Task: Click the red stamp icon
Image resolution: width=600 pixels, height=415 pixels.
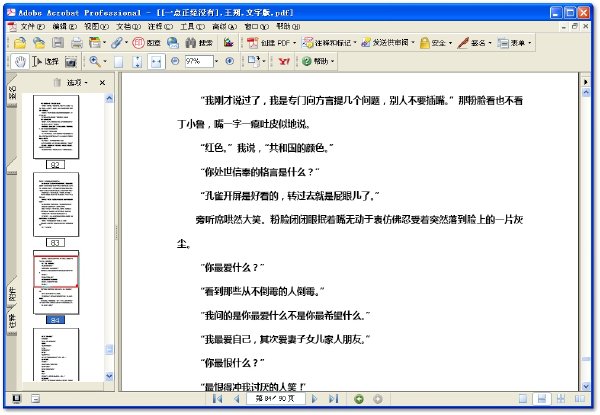Action: click(138, 42)
